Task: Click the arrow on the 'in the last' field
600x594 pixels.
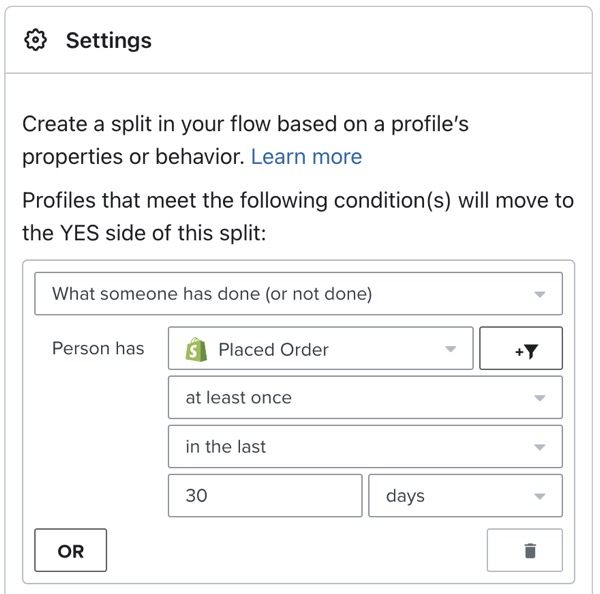Action: point(540,447)
